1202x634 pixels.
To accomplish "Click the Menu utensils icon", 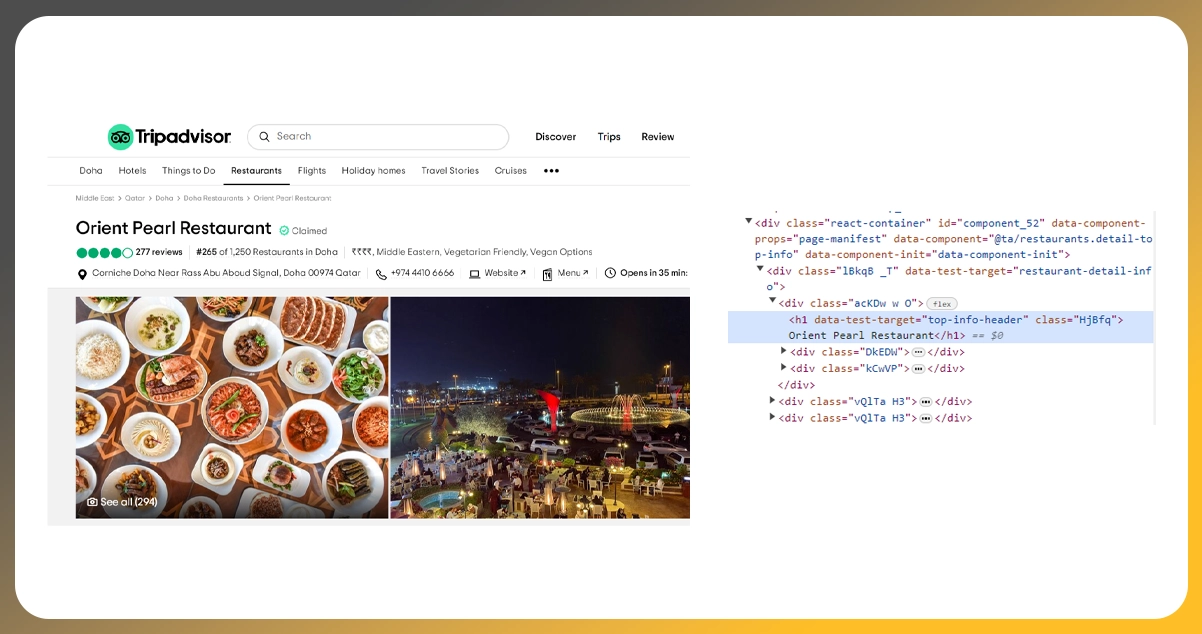I will [547, 274].
